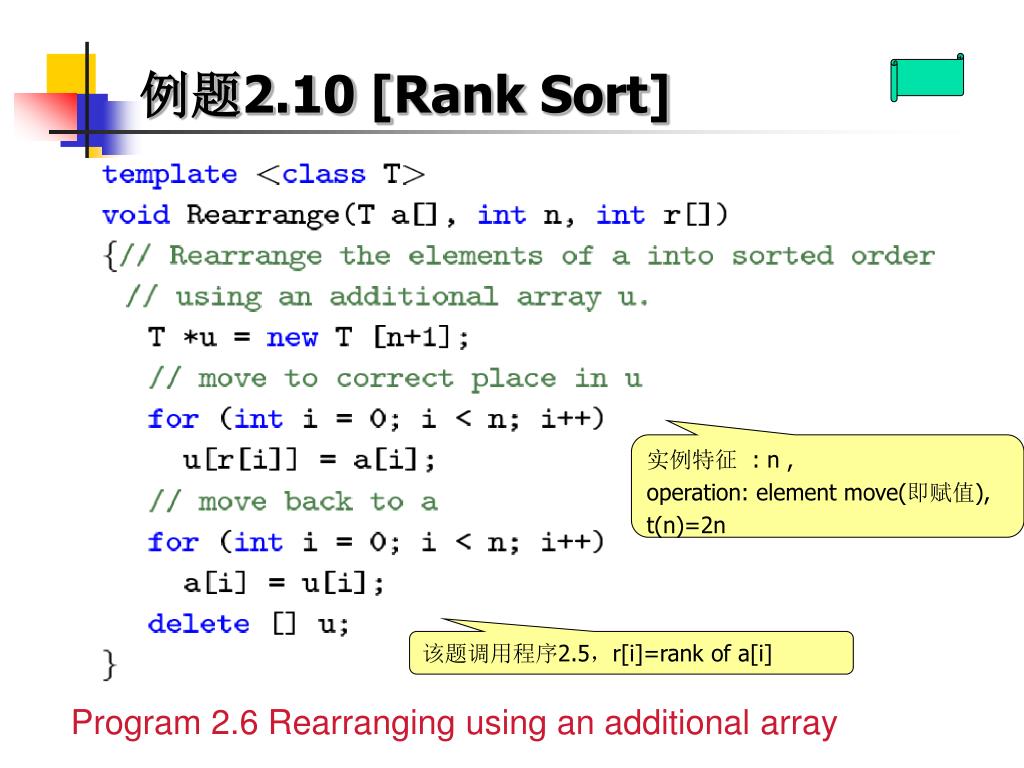The image size is (1024, 768).
Task: Click the "void Rearrange(T a[], int n, int r[])" line
Action: 415,216
